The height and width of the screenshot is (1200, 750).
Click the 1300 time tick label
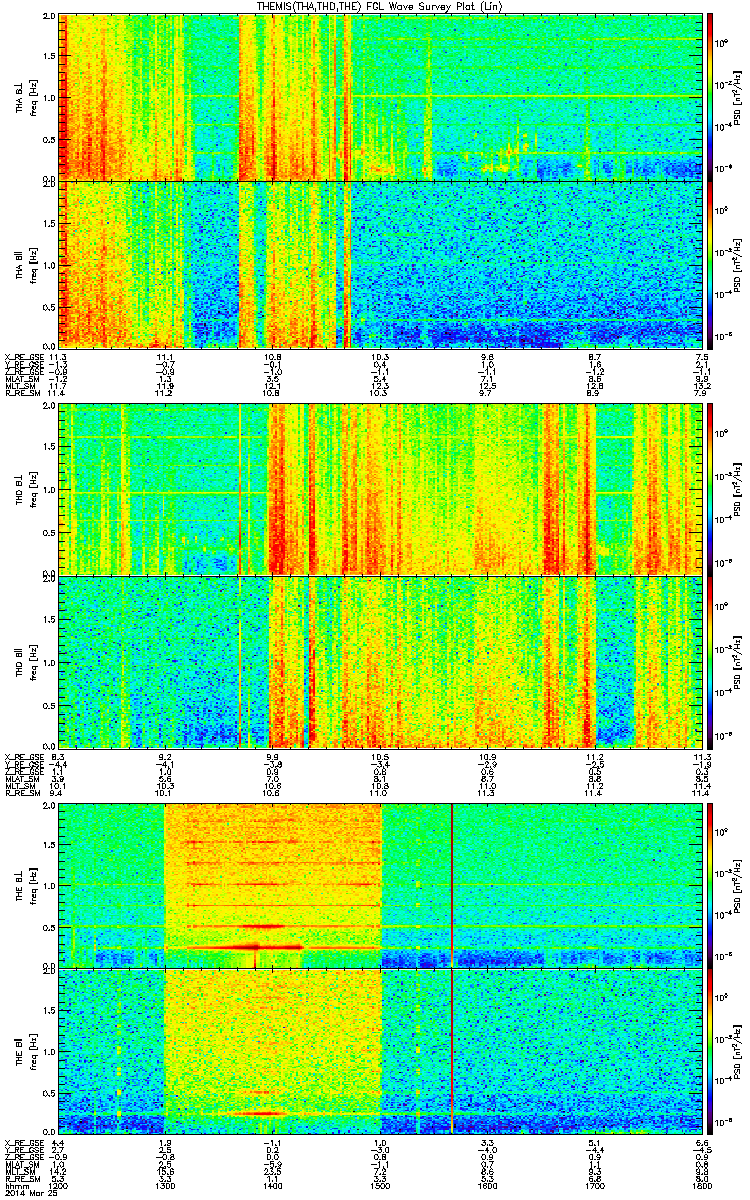coord(166,1185)
